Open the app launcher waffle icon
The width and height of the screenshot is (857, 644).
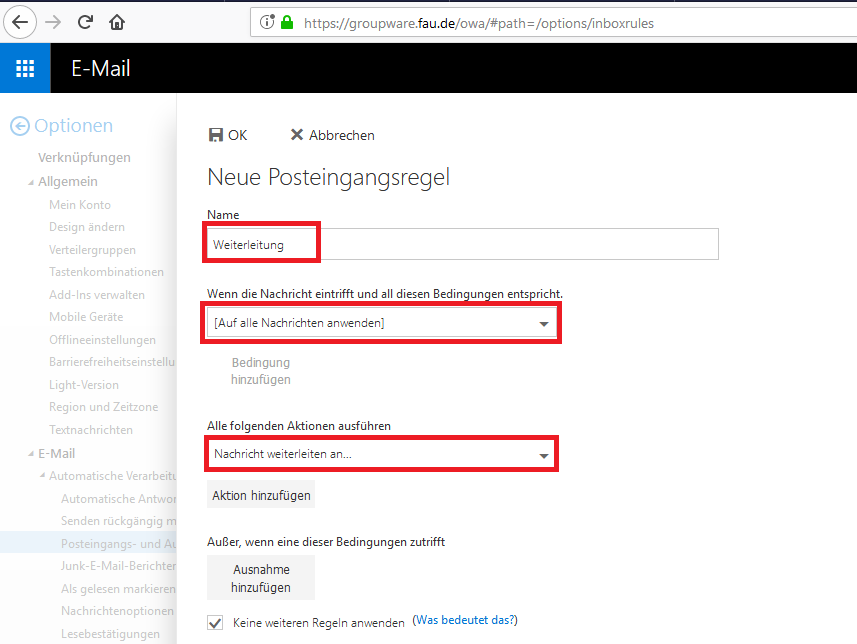pos(25,69)
